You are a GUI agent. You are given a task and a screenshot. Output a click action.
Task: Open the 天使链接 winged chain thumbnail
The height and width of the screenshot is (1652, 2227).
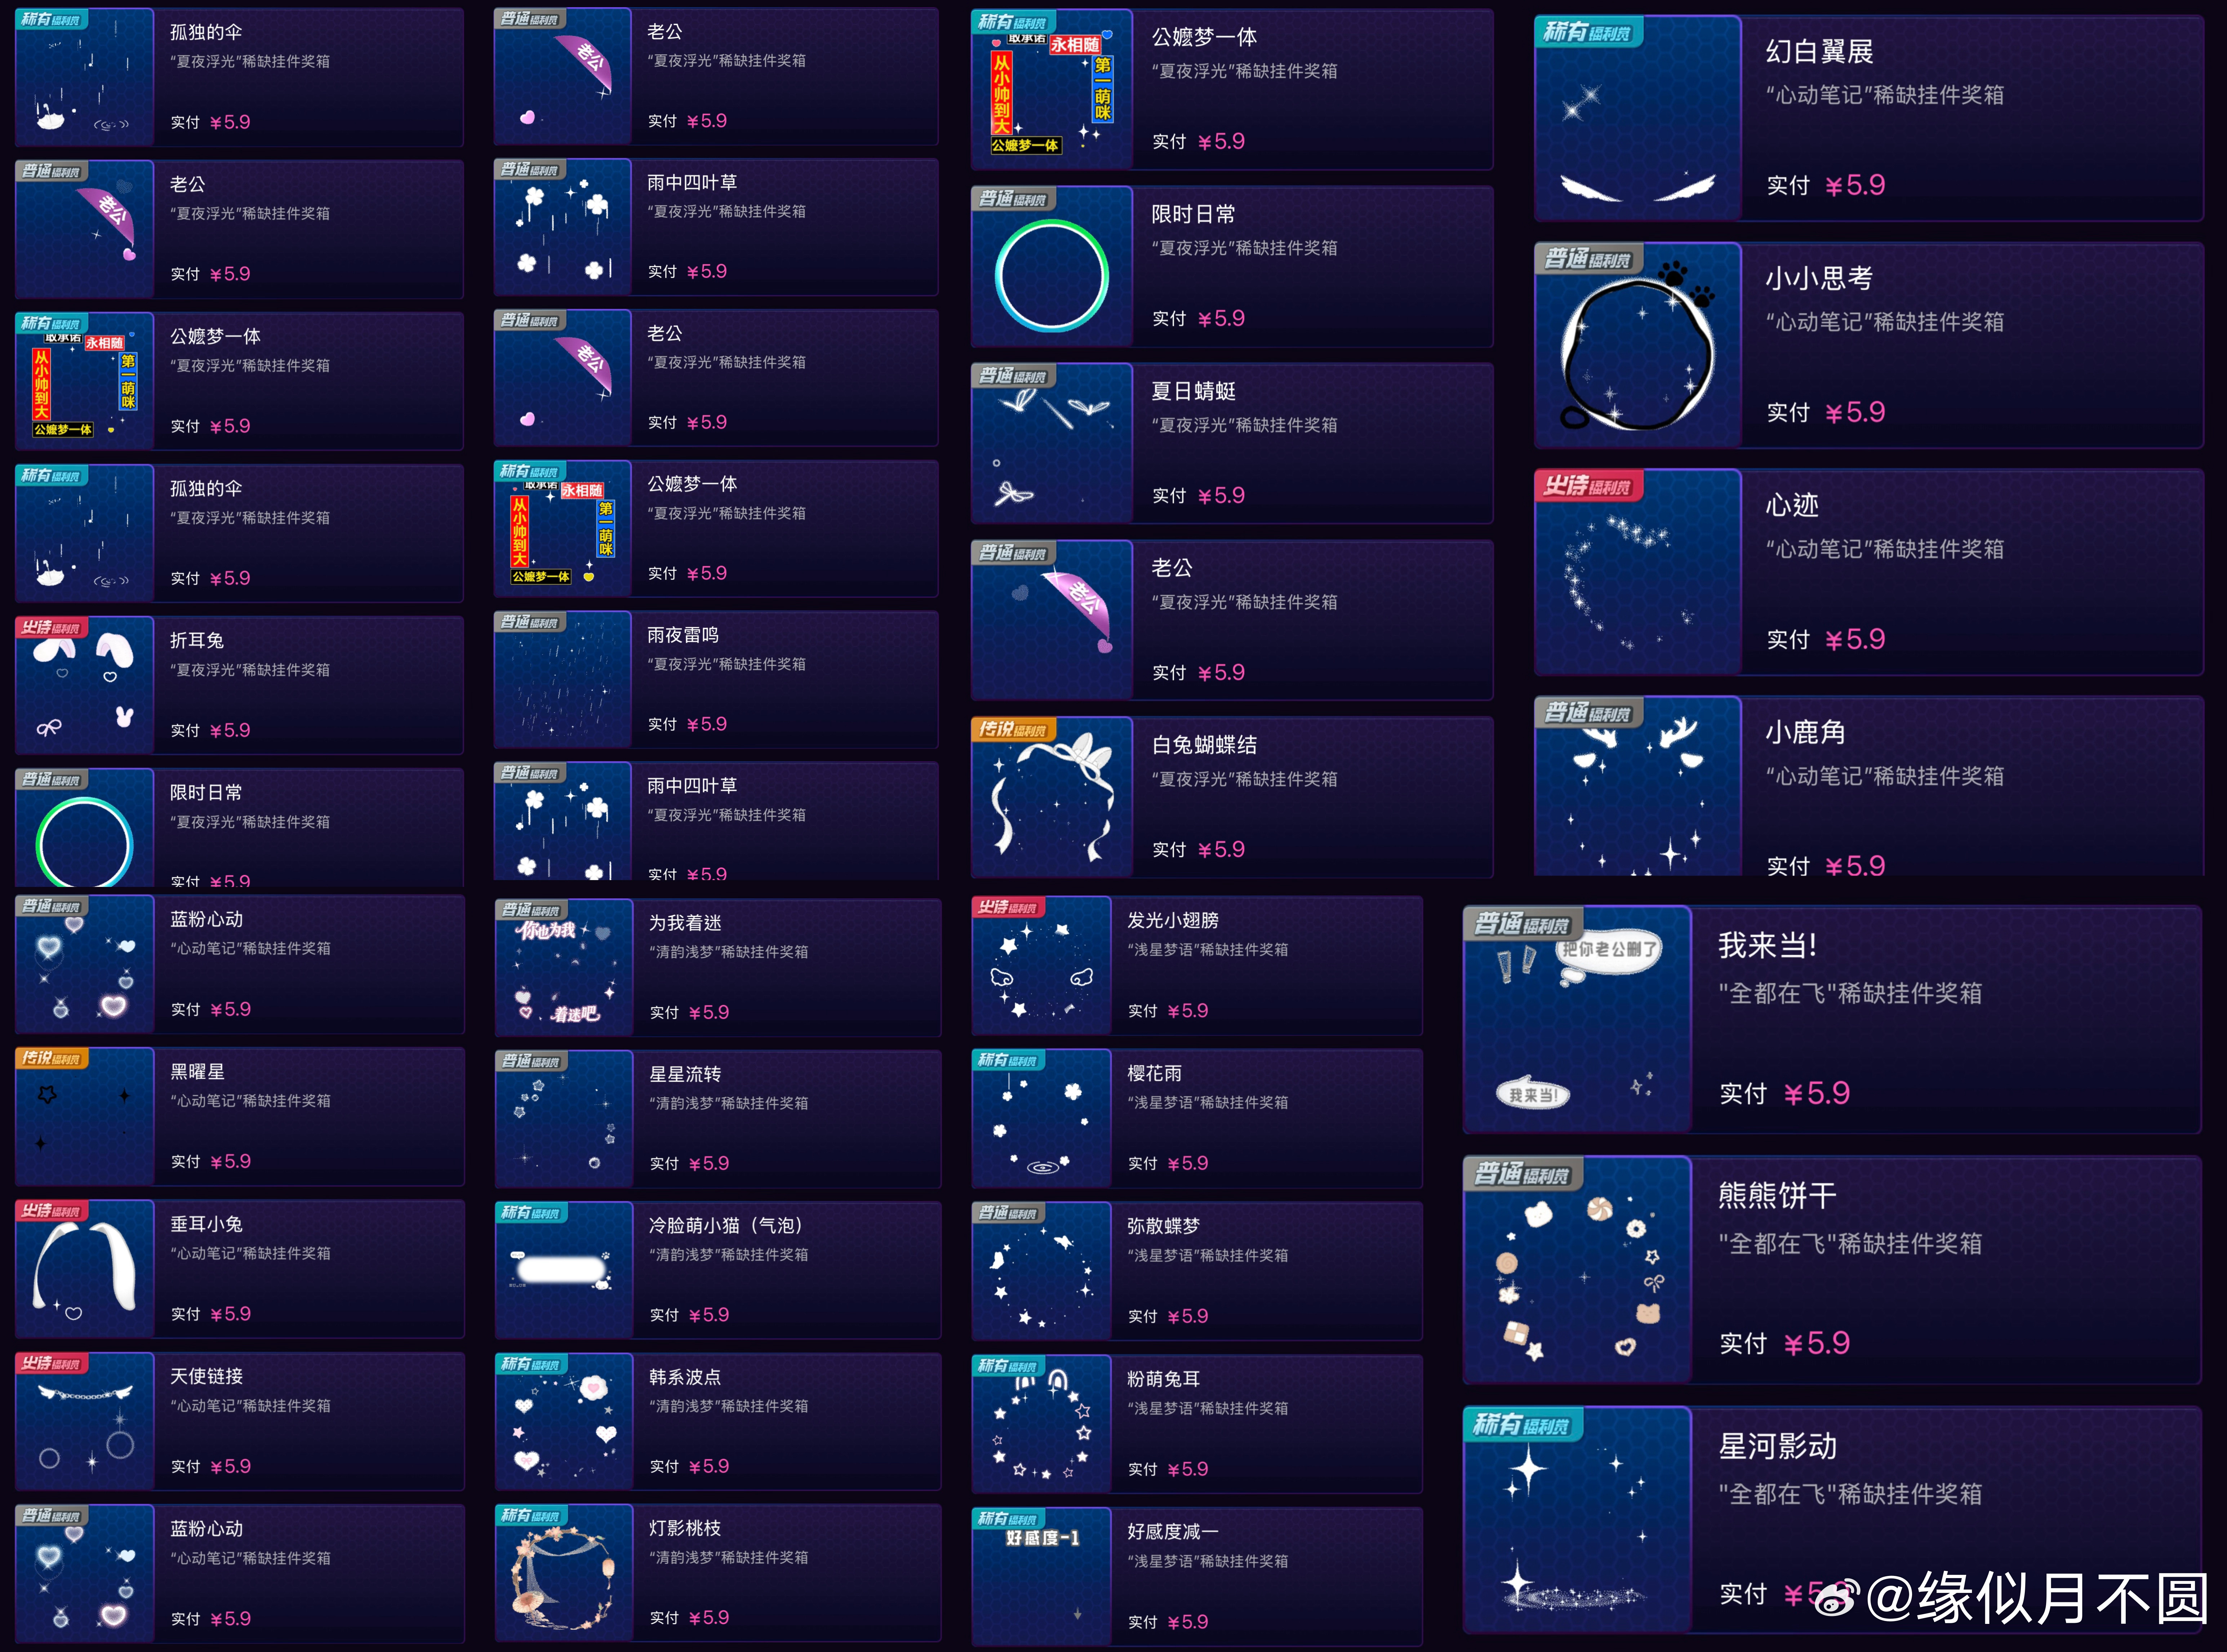[x=85, y=1421]
